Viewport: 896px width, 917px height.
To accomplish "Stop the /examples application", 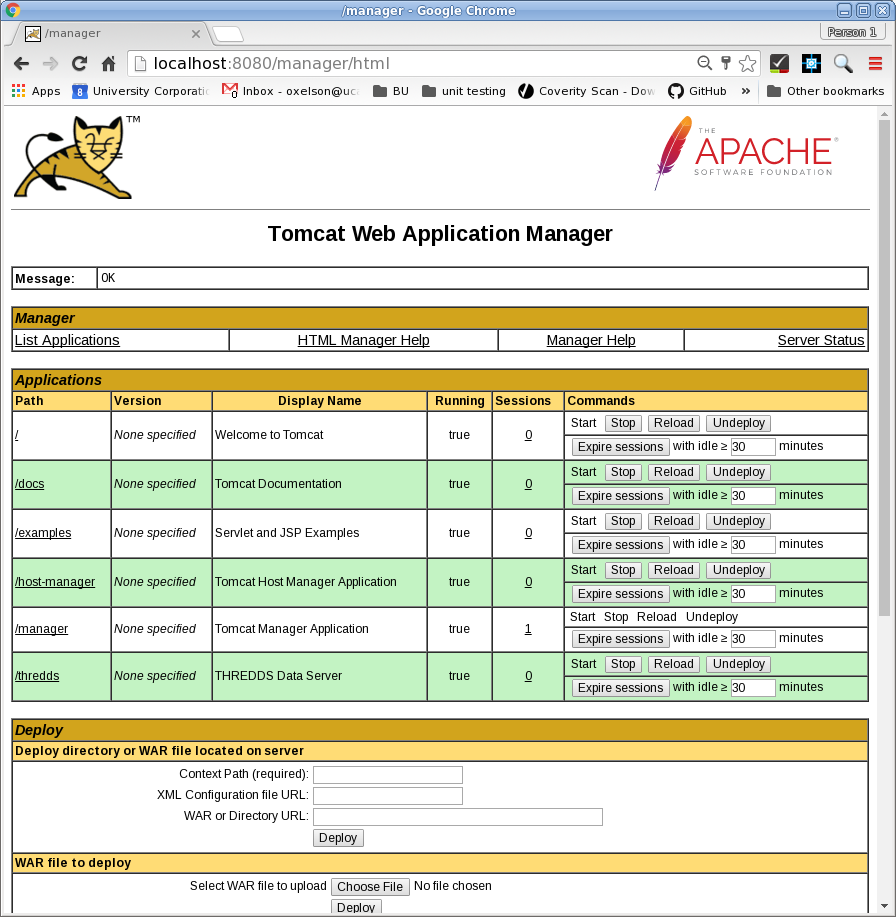I will 622,520.
